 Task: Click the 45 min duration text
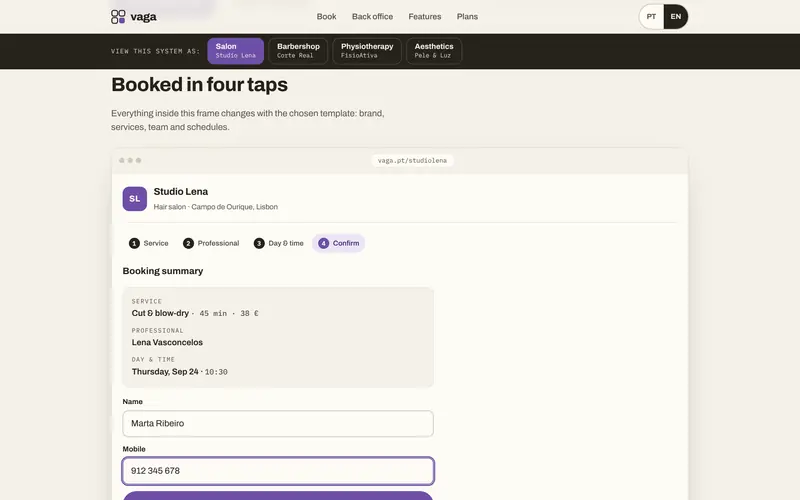click(x=213, y=314)
